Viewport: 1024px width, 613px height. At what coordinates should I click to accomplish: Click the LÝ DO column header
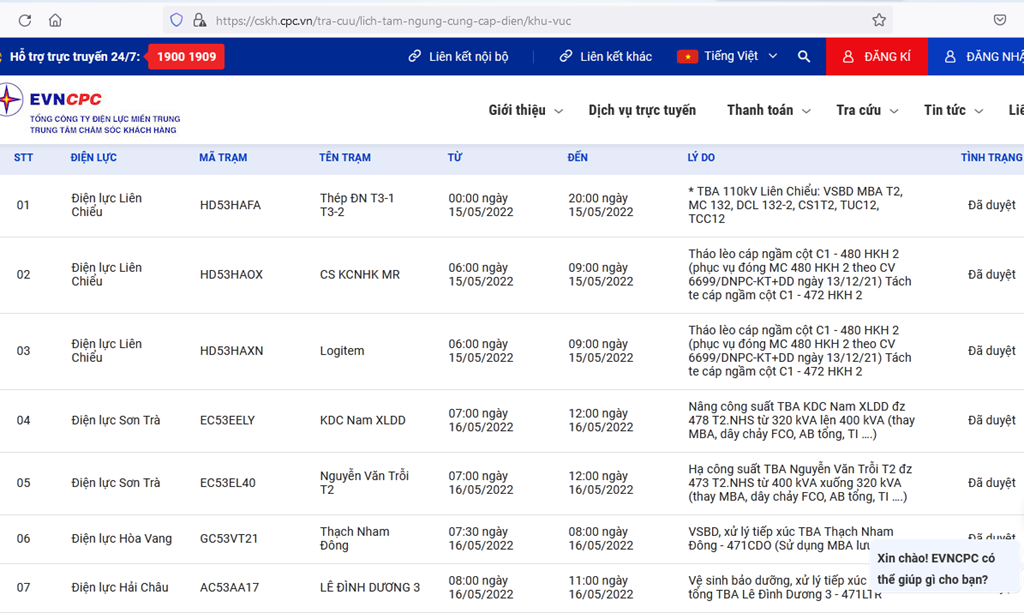pos(701,157)
